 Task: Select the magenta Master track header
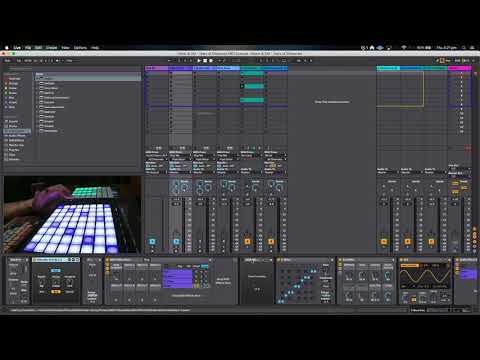460,68
